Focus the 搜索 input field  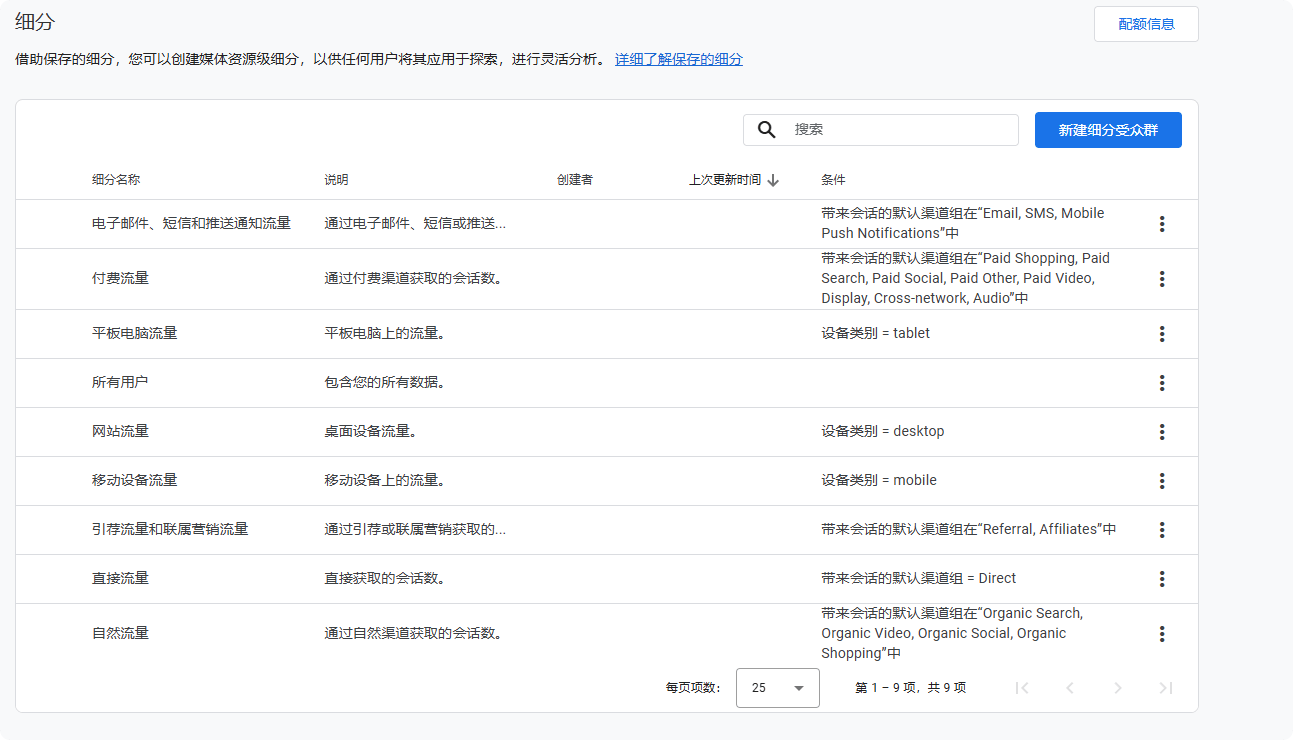pos(900,130)
